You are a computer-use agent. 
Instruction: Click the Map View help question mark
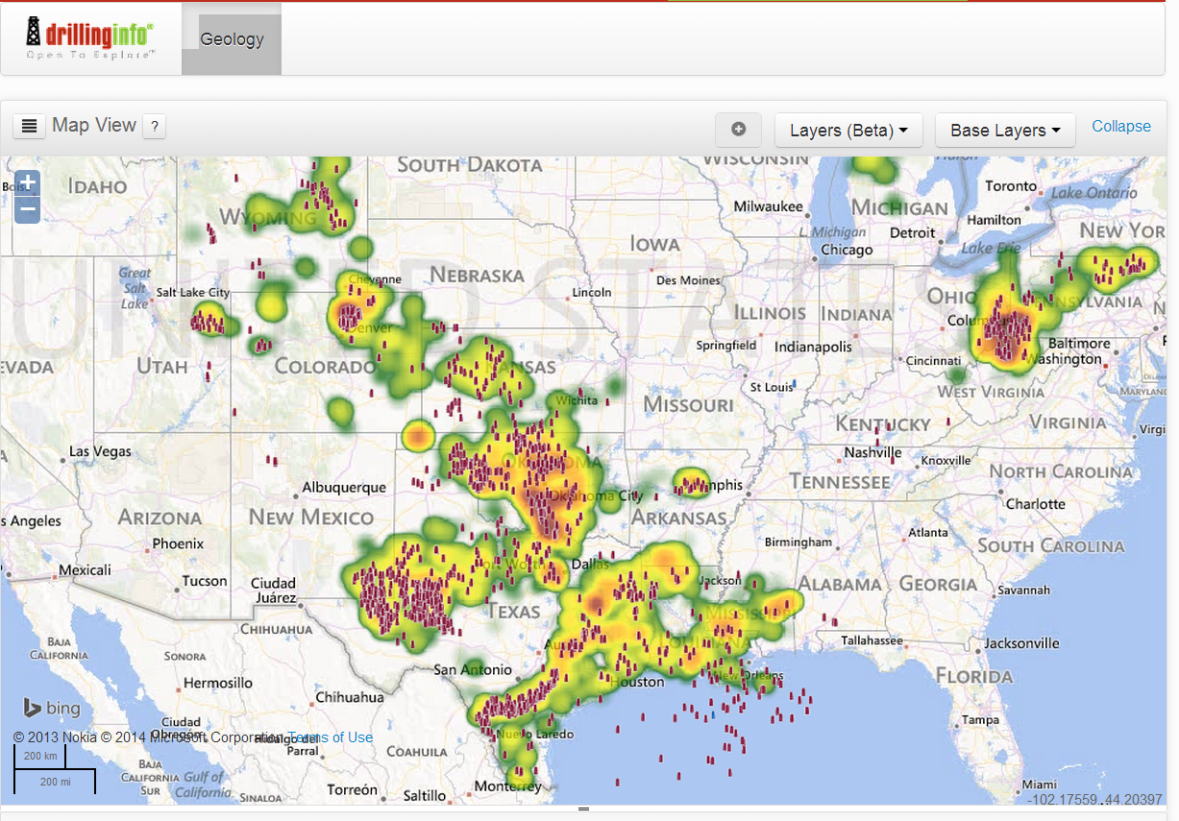pos(154,127)
